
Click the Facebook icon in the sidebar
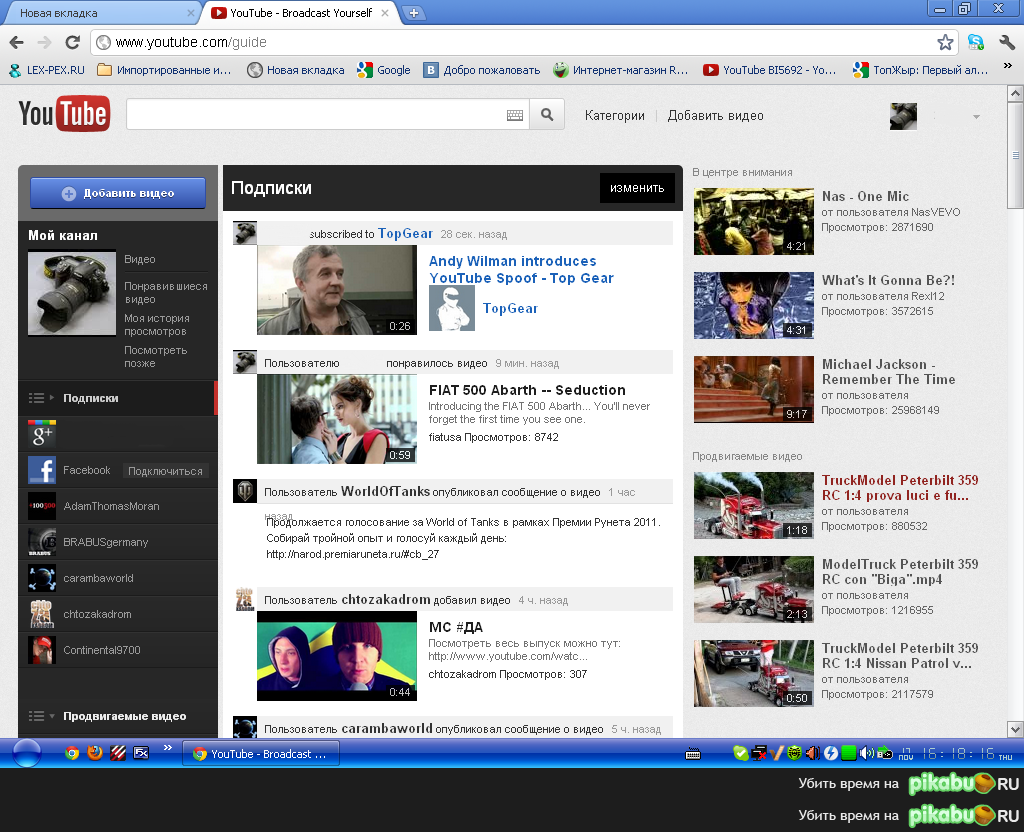41,469
